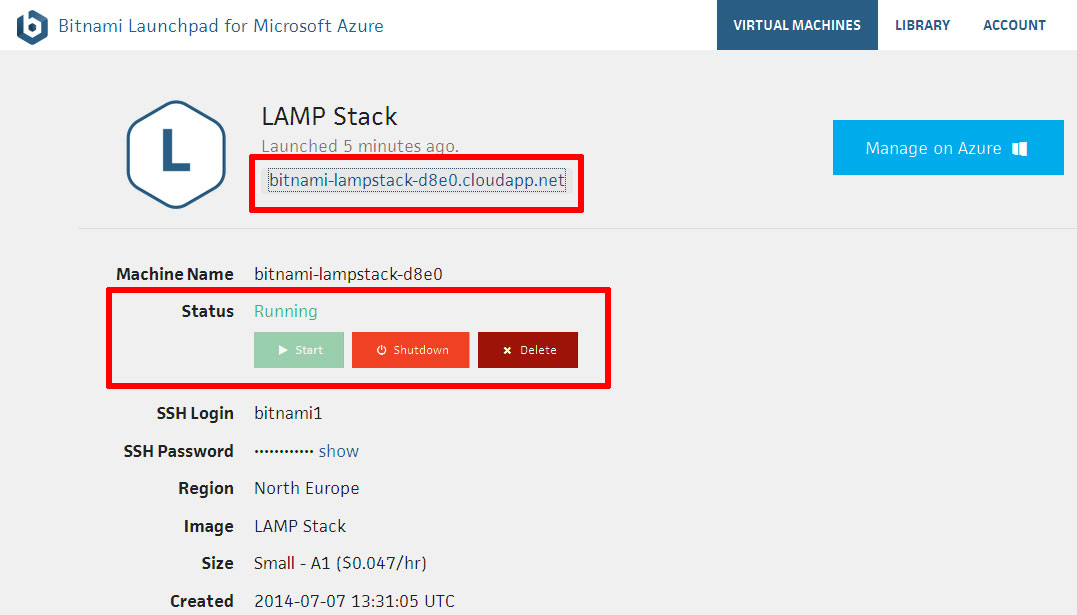Shut down the virtual machine
The image size is (1077, 615).
click(411, 350)
